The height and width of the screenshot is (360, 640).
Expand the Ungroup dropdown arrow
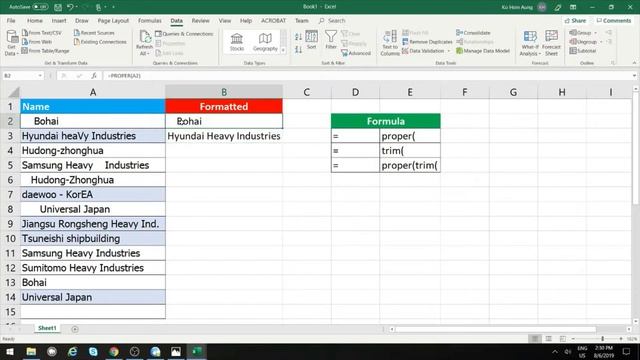point(601,42)
